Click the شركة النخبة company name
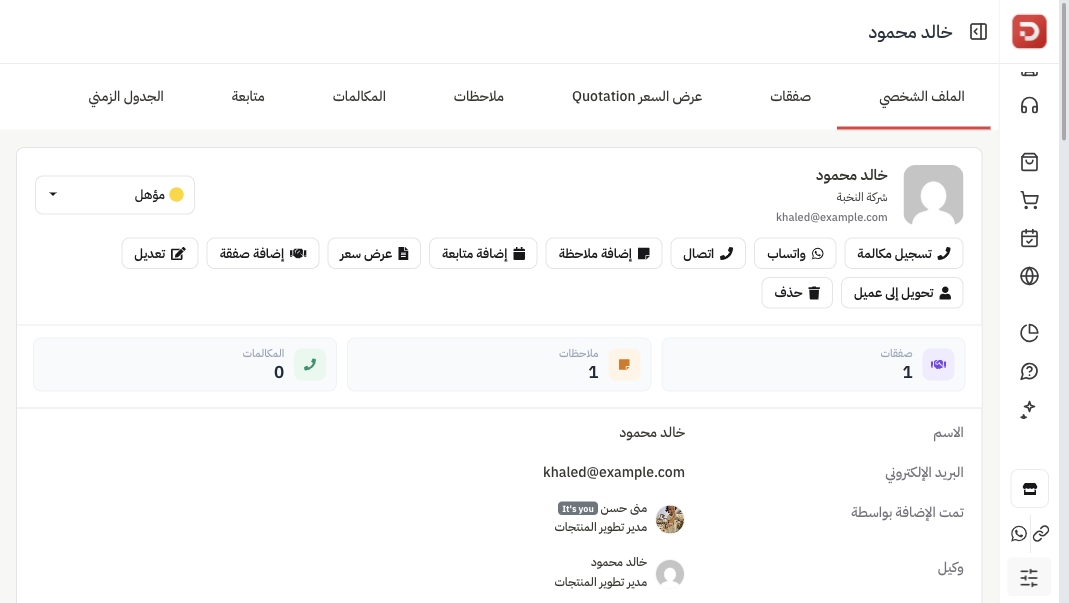 [862, 197]
